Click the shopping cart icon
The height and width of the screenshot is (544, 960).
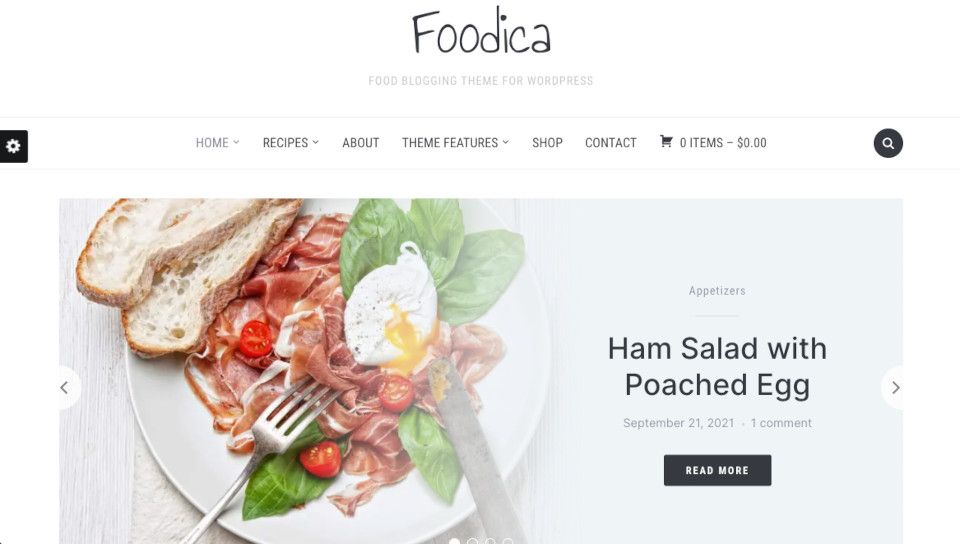tap(666, 141)
